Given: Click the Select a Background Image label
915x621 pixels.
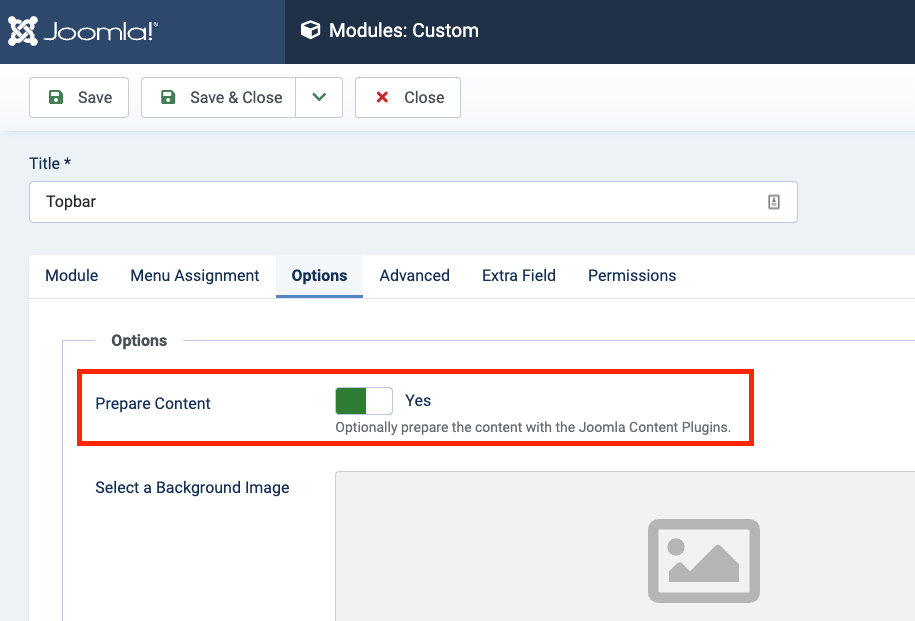Looking at the screenshot, I should pos(192,487).
